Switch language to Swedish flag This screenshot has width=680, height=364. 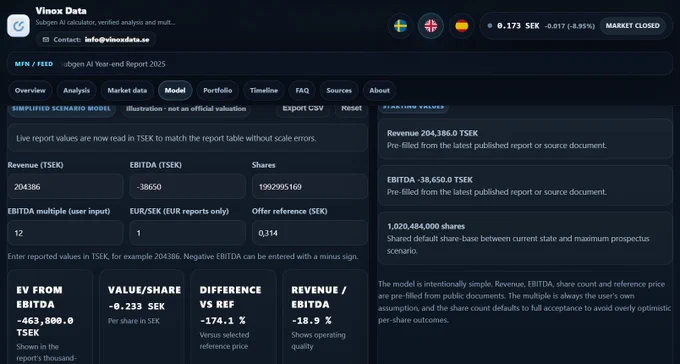(x=400, y=26)
